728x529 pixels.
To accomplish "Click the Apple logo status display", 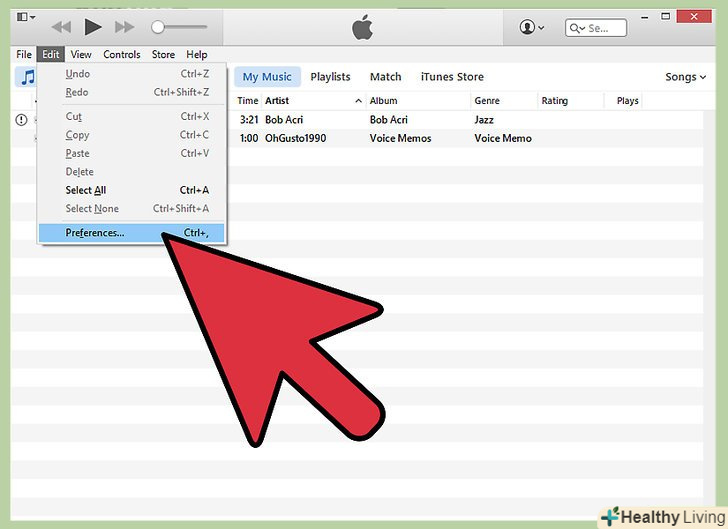I will (362, 27).
